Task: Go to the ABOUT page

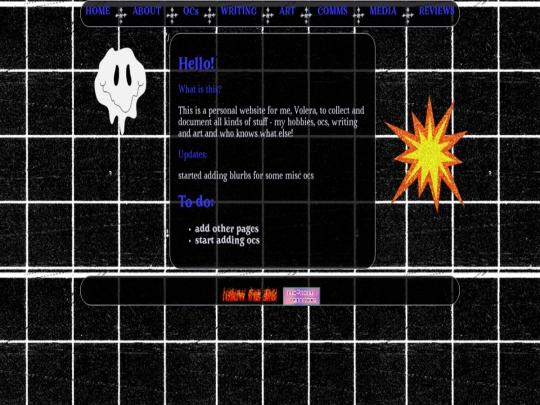Action: pyautogui.click(x=147, y=11)
